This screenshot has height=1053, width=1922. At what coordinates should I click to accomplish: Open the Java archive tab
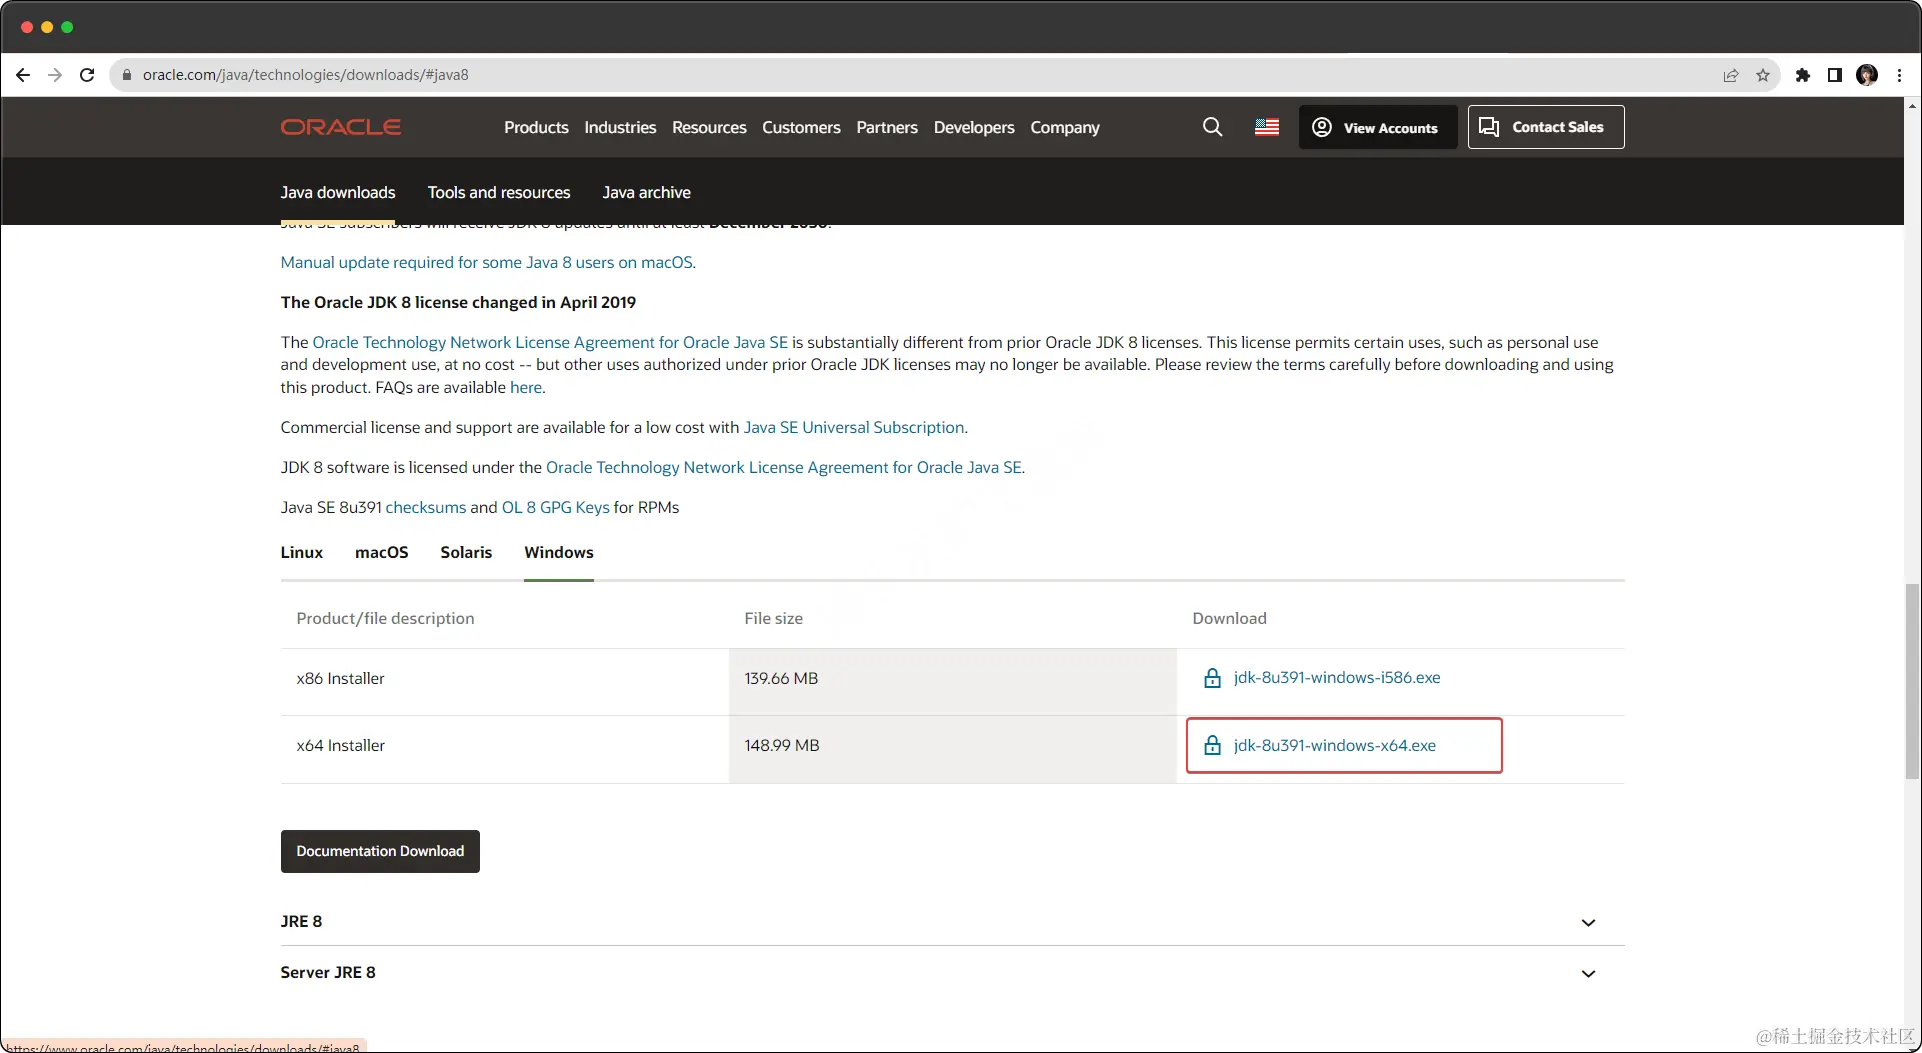[x=646, y=192]
